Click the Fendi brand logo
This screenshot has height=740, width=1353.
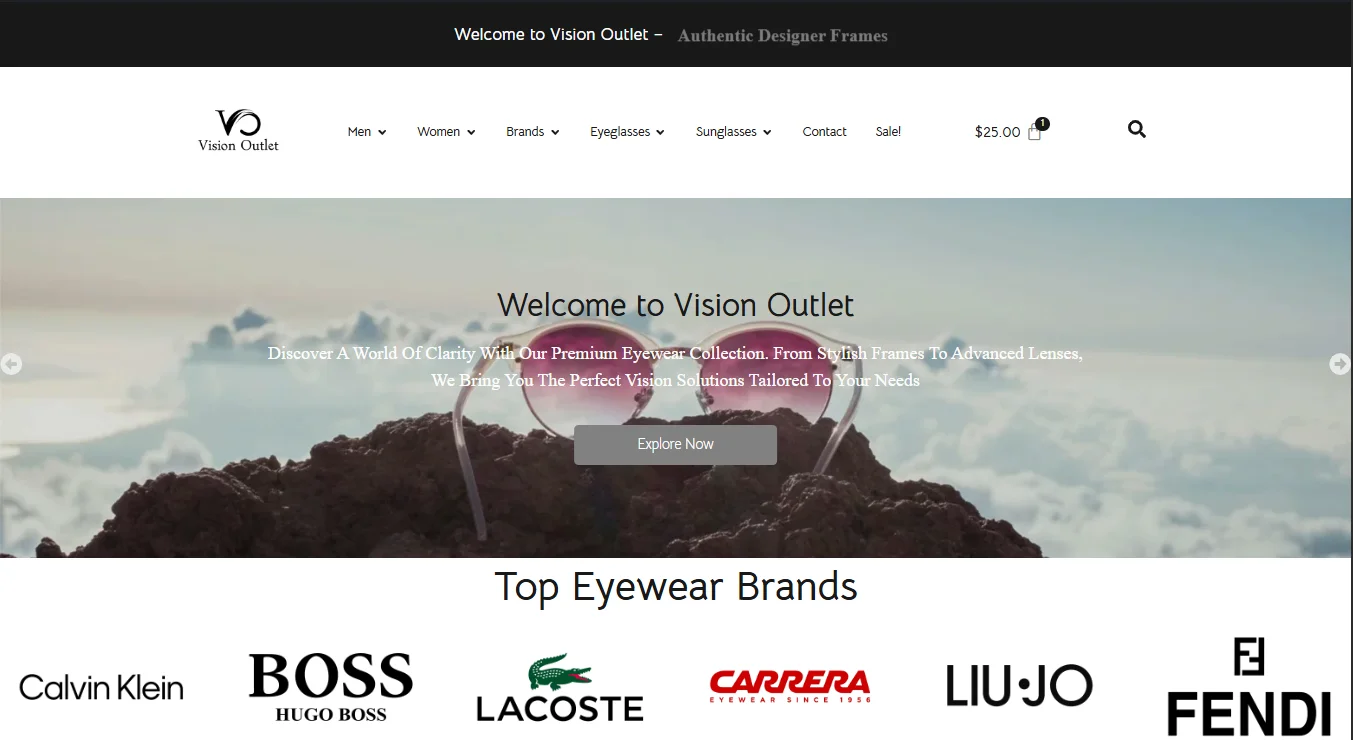(x=1249, y=687)
